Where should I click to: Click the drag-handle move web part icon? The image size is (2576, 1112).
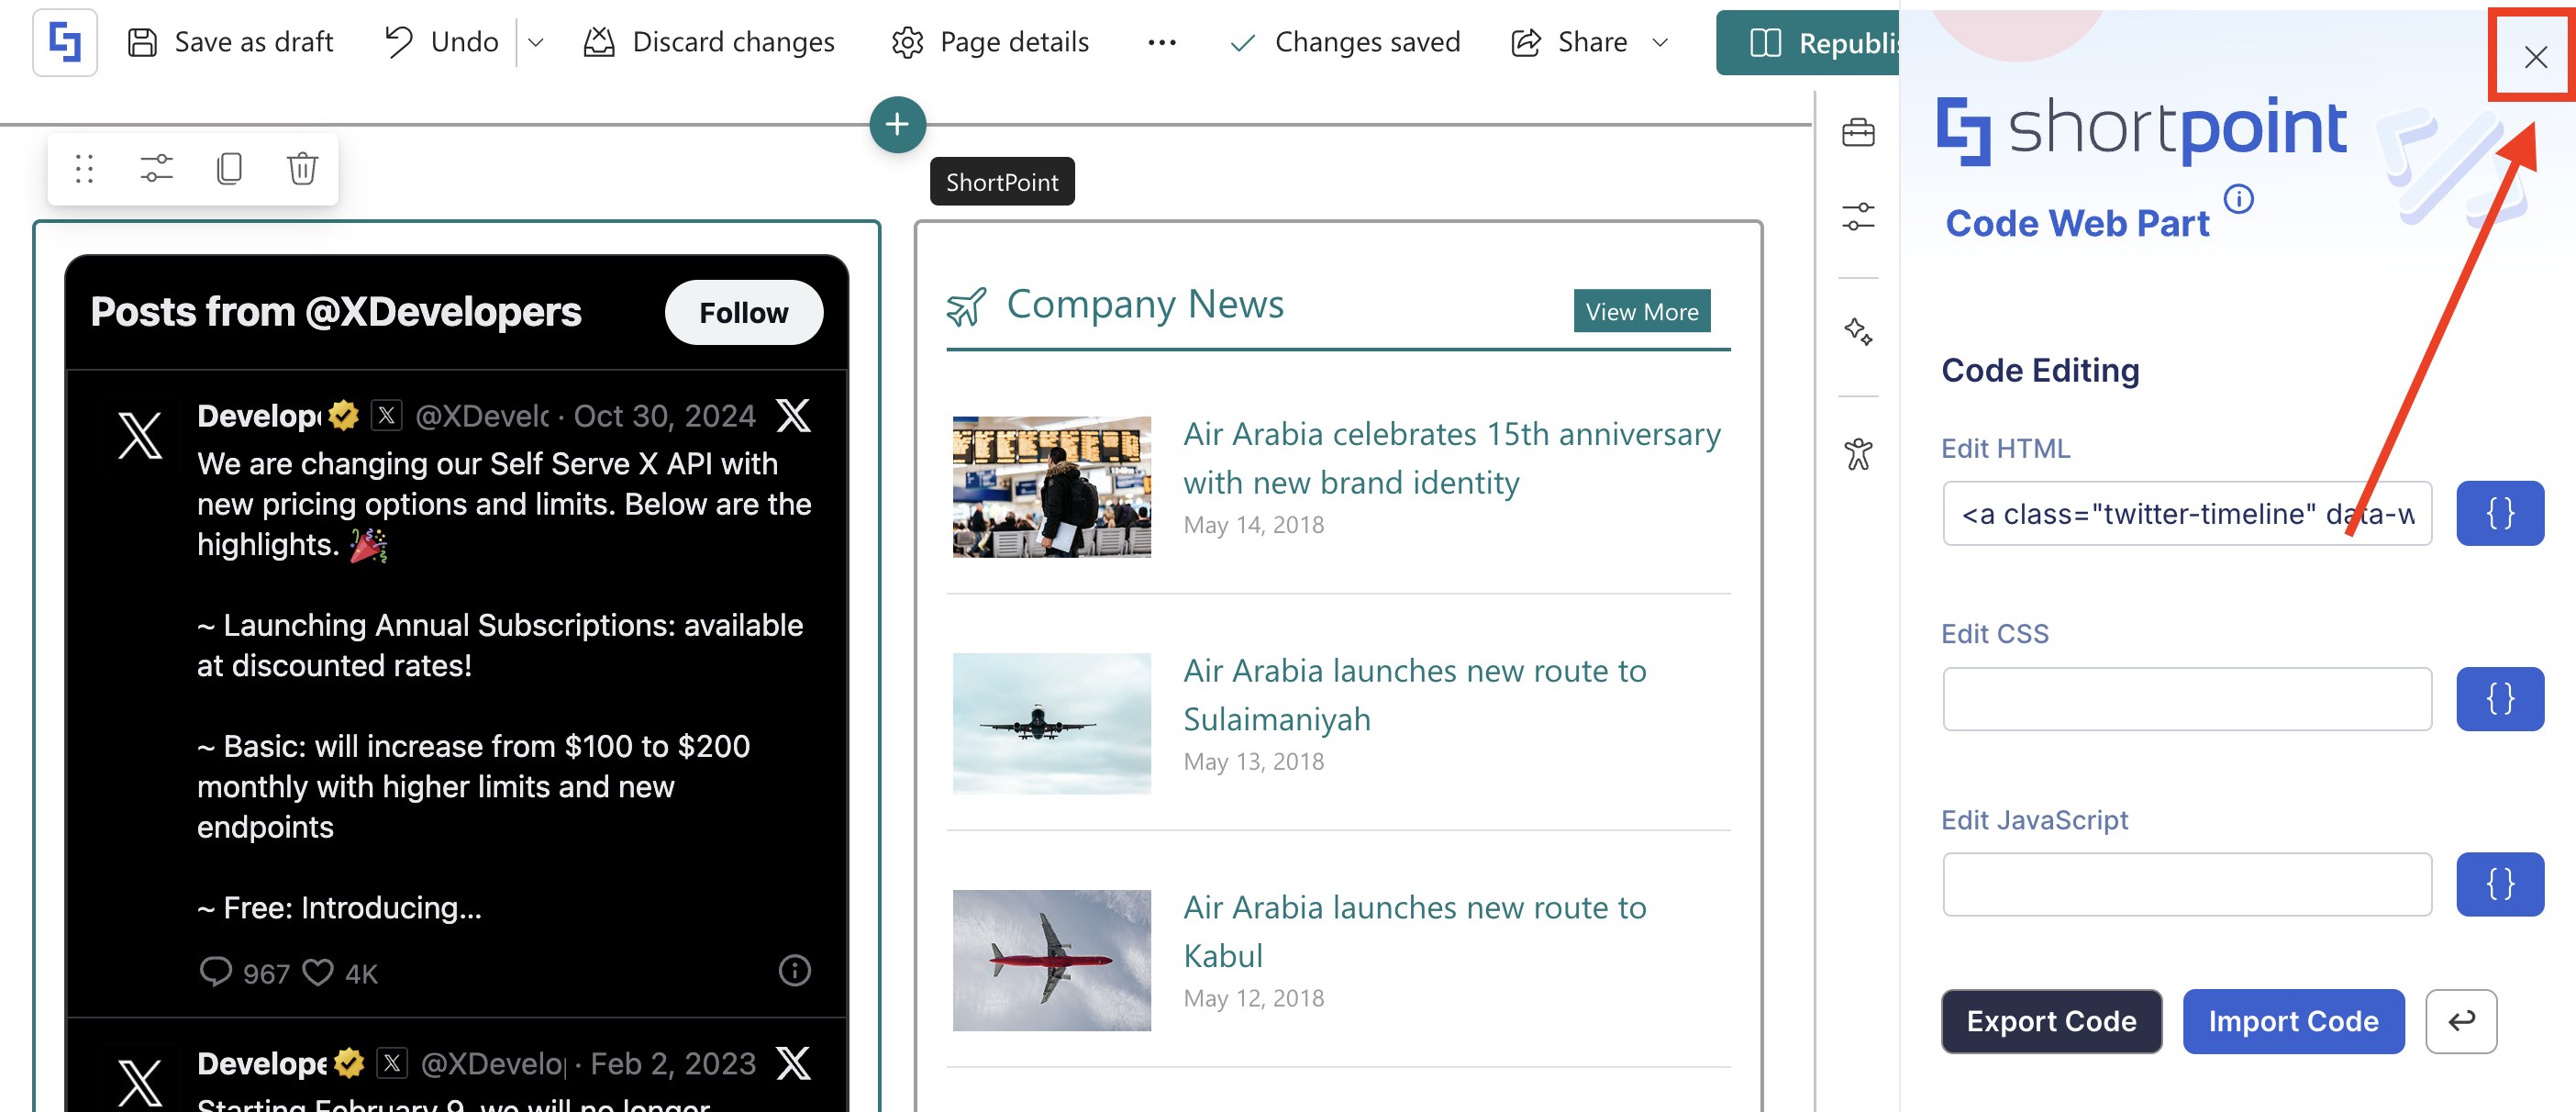point(84,169)
